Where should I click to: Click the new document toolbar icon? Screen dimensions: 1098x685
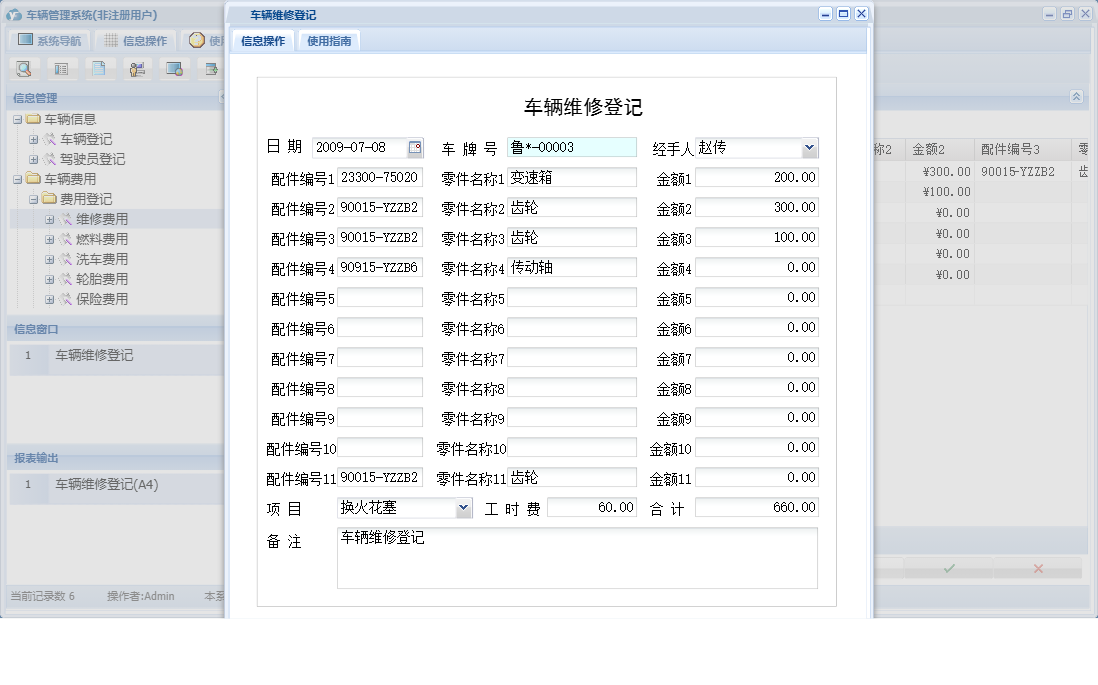tap(98, 68)
